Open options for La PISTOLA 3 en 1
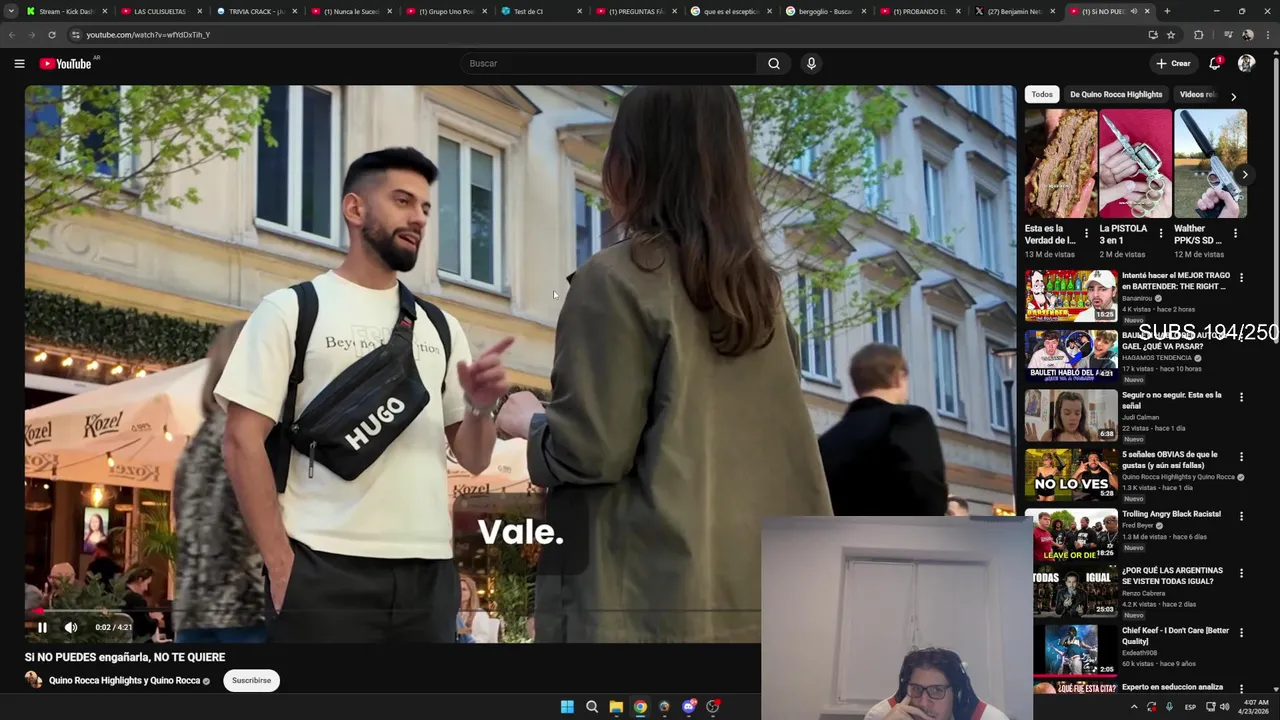 pyautogui.click(x=1161, y=233)
